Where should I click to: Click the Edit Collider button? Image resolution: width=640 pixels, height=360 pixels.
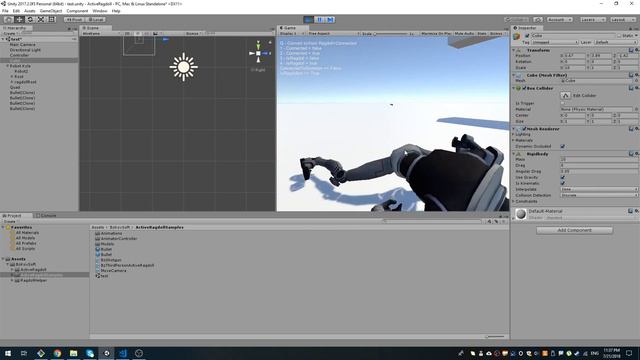[x=565, y=96]
